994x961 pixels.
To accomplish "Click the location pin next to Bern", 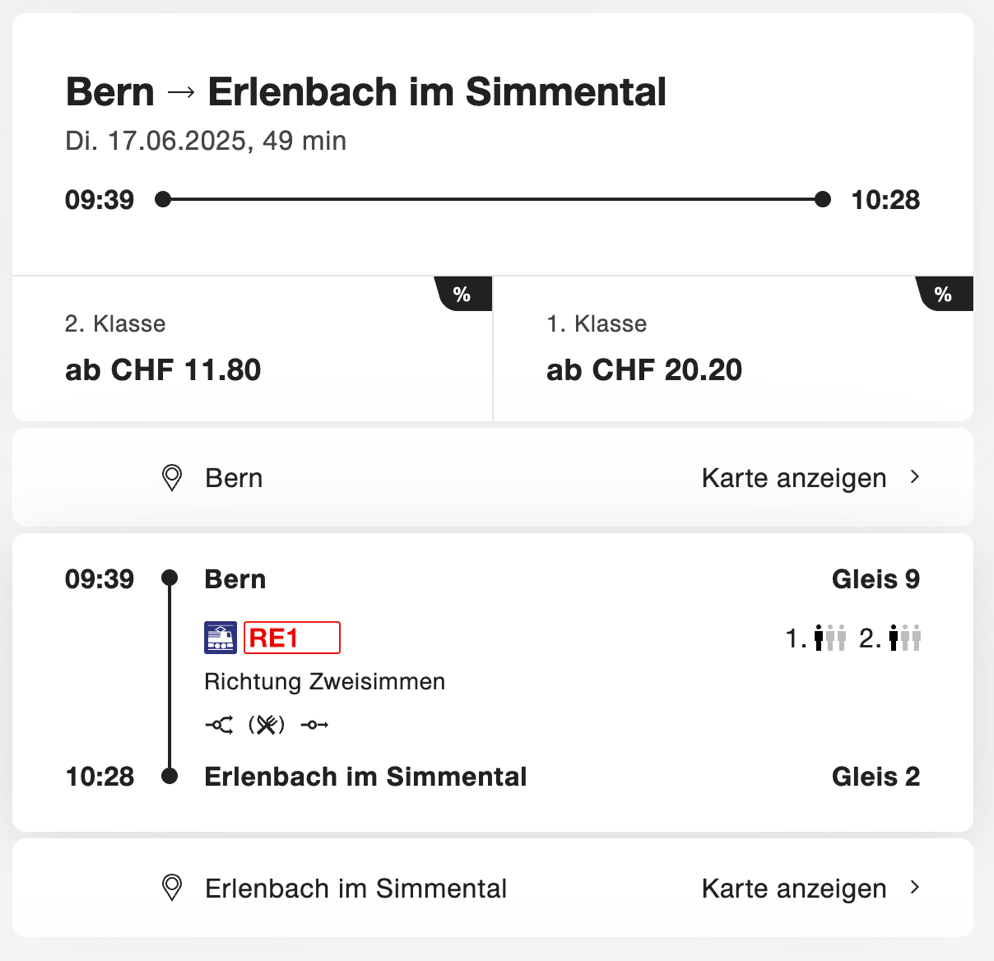I will click(x=172, y=478).
